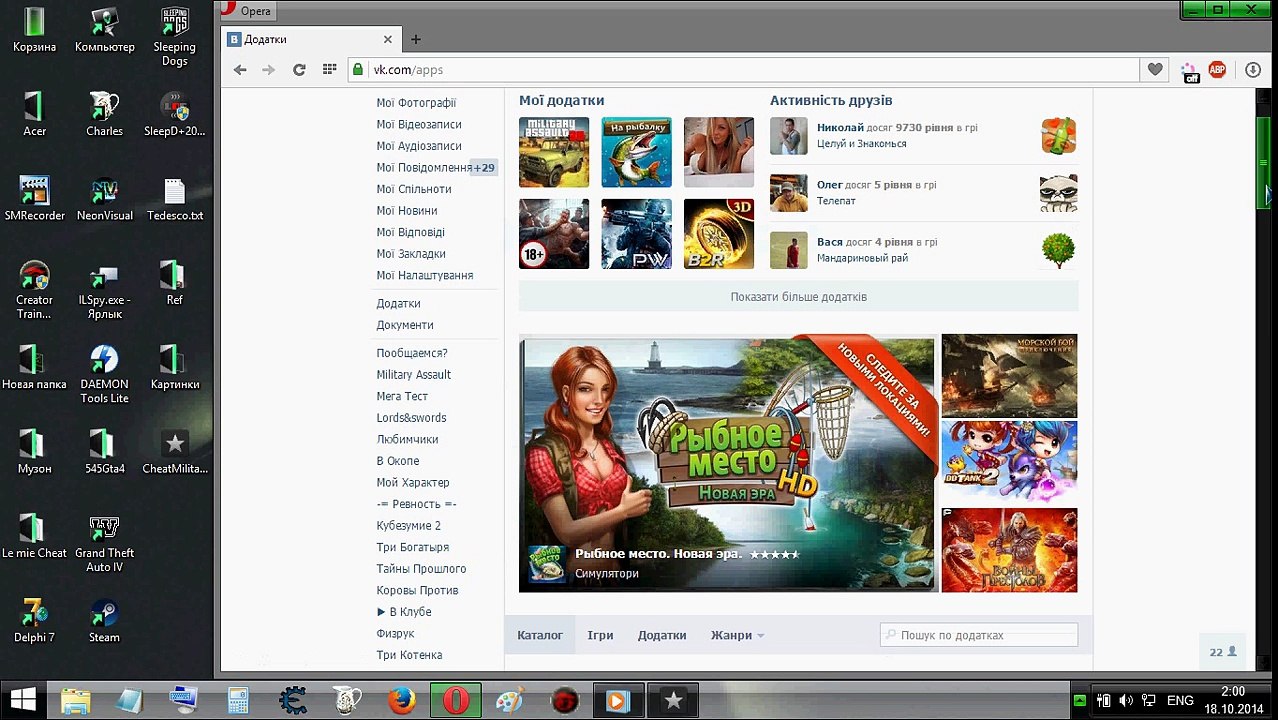Open a new tab with plus button
Screen dimensions: 1278x720
pyautogui.click(x=416, y=40)
